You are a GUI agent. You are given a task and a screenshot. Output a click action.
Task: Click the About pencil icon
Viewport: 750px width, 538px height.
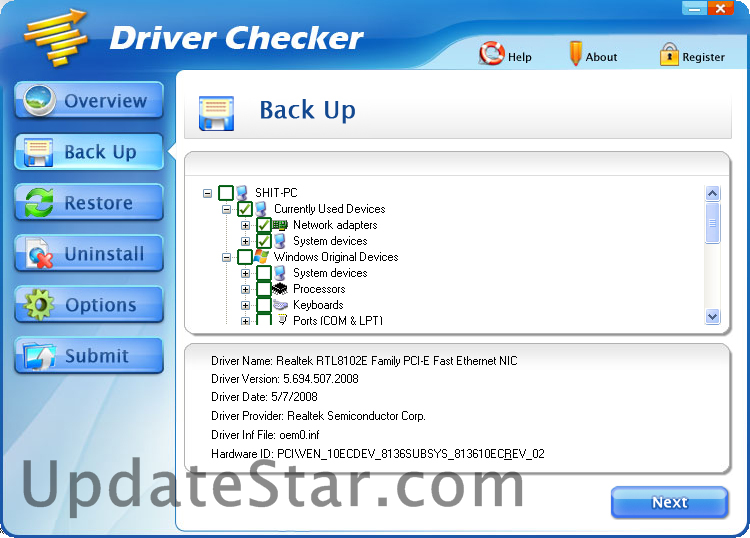[x=575, y=54]
